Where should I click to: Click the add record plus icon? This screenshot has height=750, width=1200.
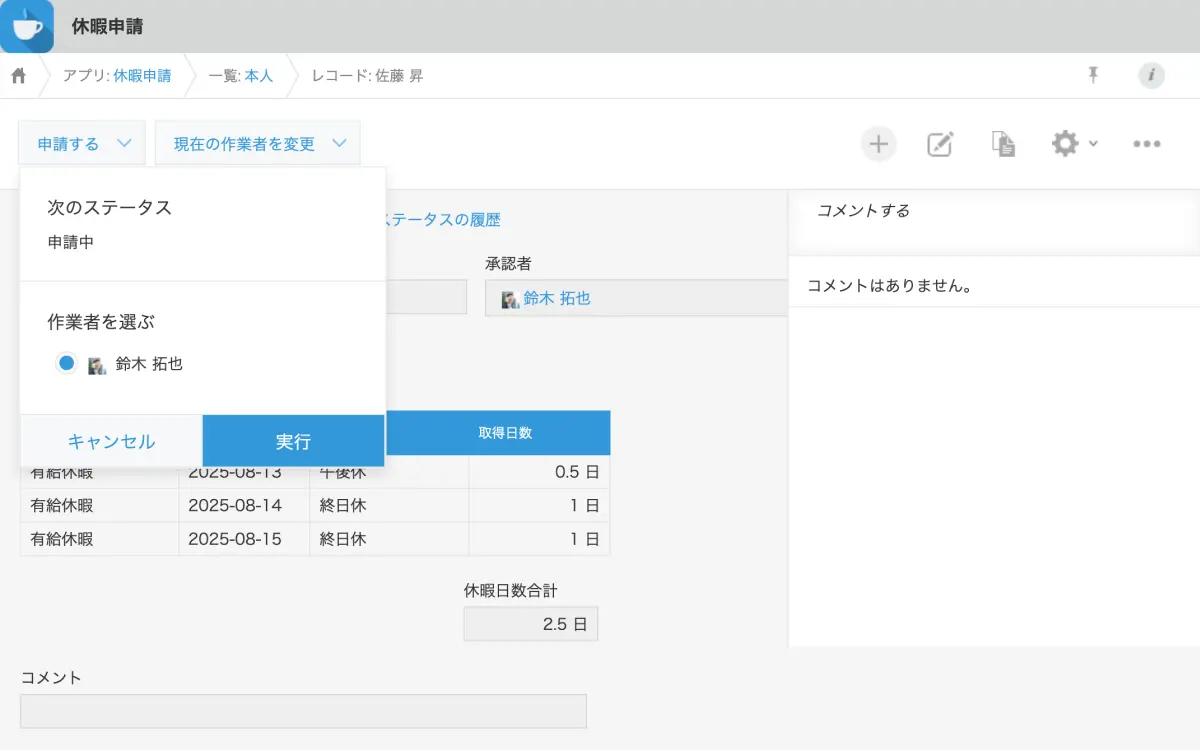pos(878,144)
